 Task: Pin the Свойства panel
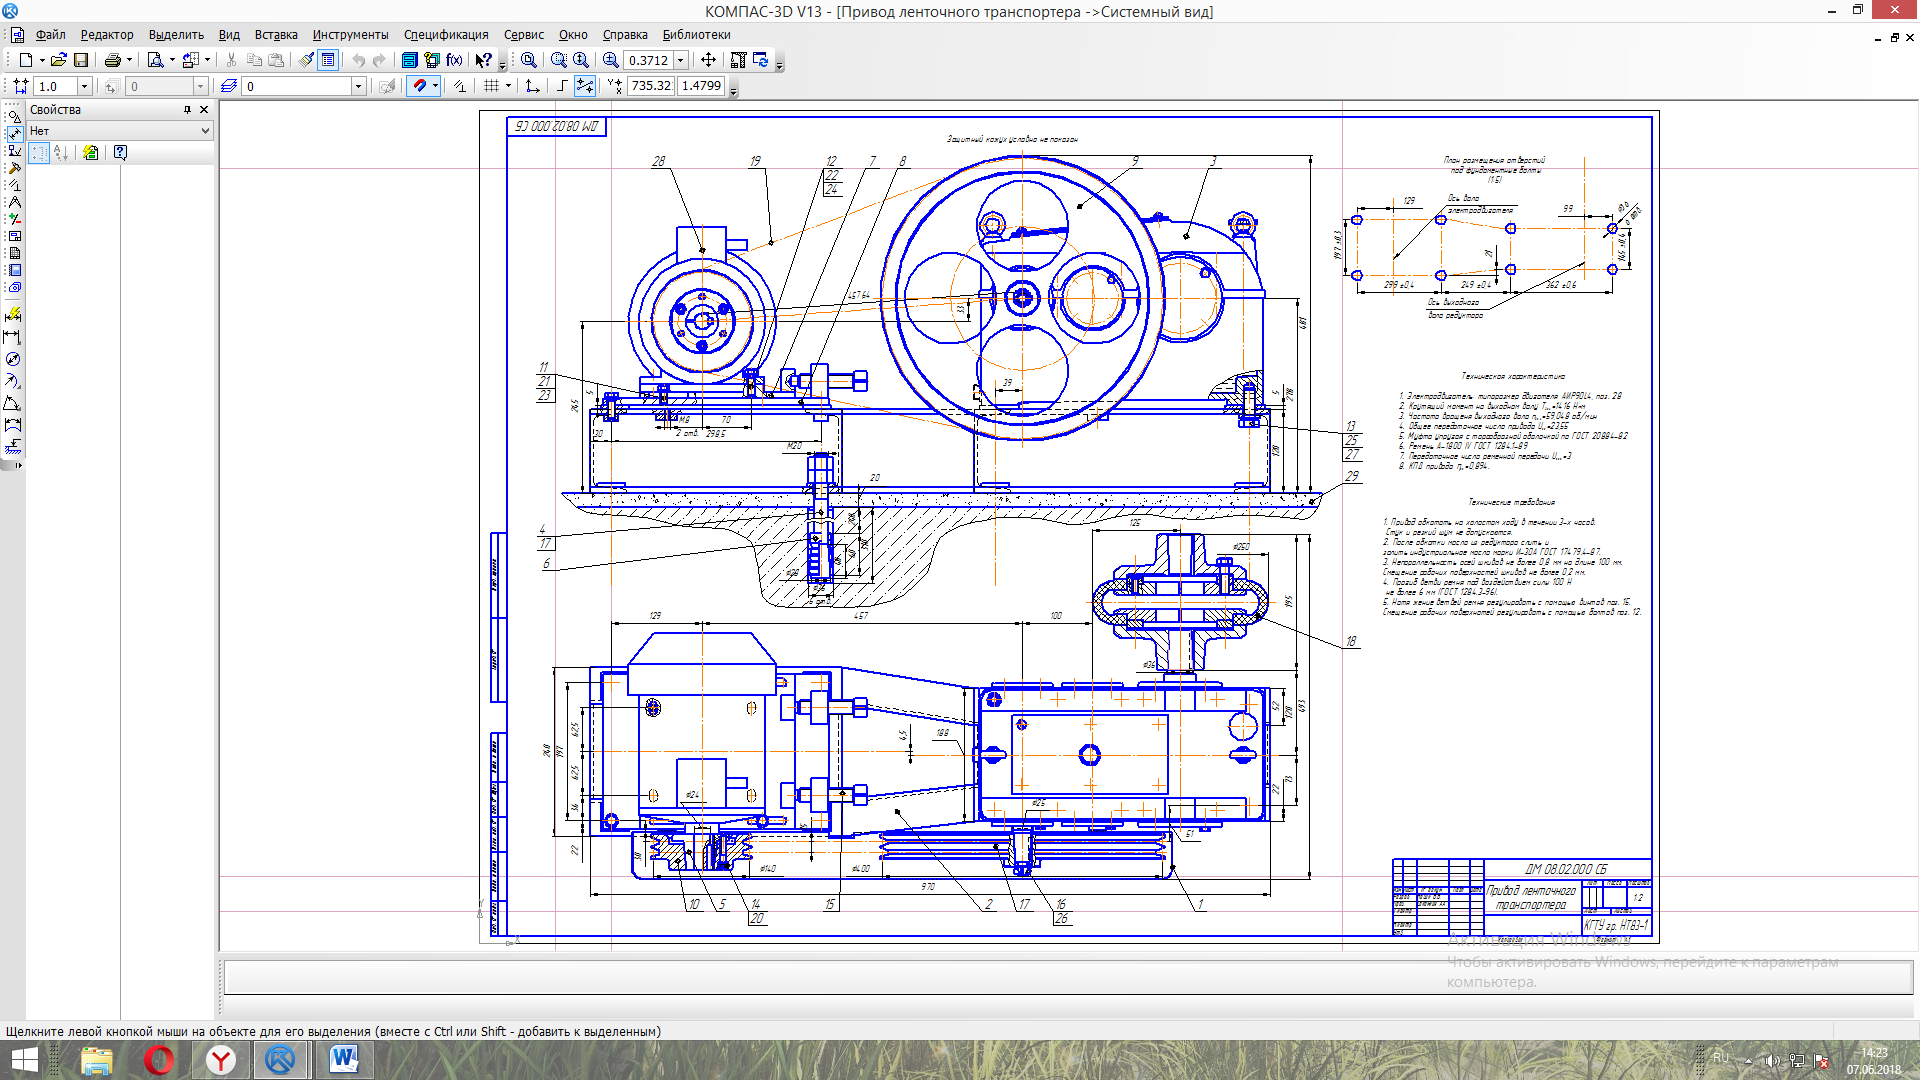coord(187,110)
